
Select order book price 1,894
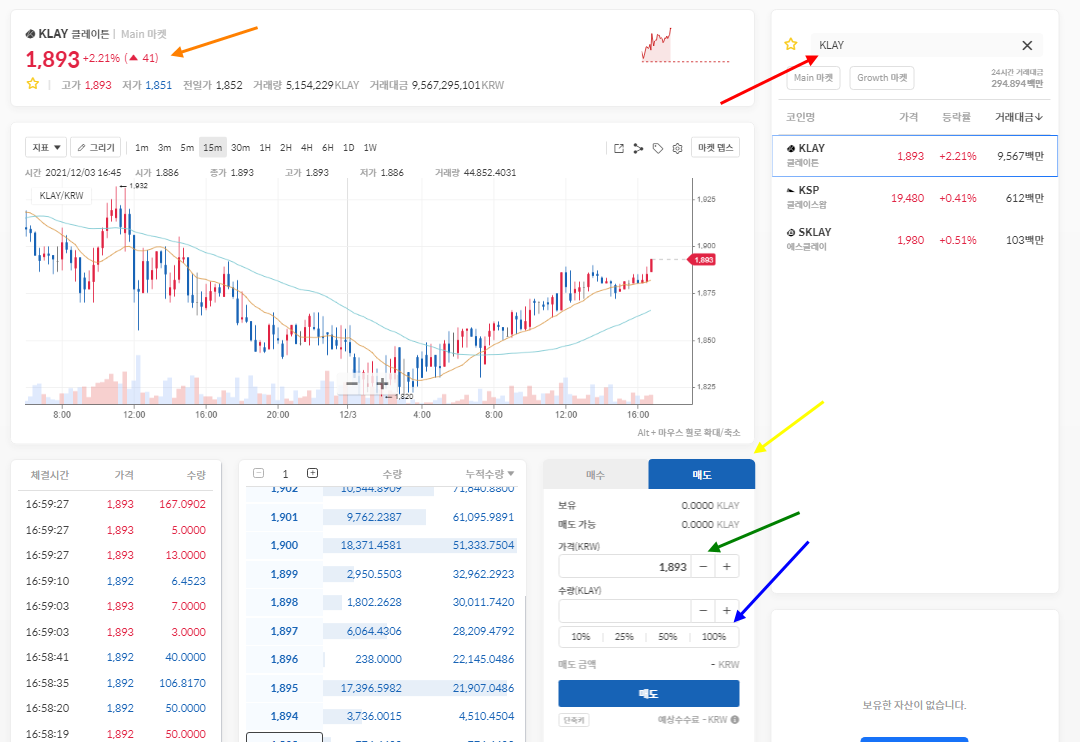tap(284, 717)
